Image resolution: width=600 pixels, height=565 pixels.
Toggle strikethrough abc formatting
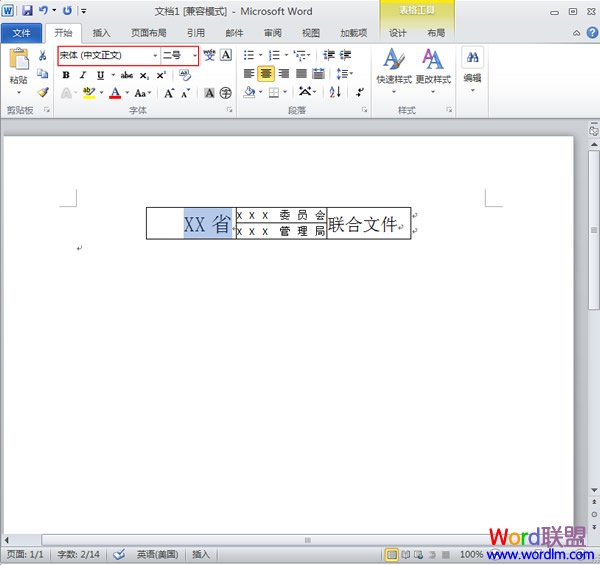[127, 75]
